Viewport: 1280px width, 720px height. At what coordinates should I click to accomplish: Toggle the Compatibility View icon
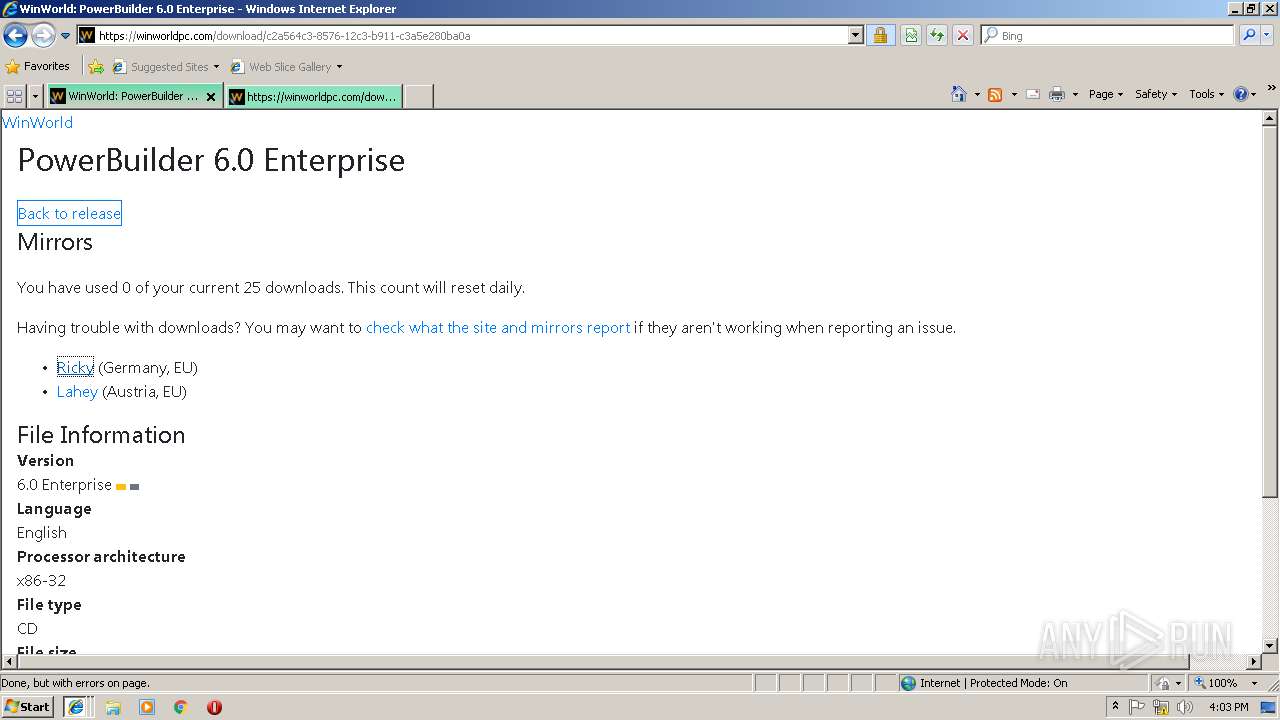[x=911, y=35]
